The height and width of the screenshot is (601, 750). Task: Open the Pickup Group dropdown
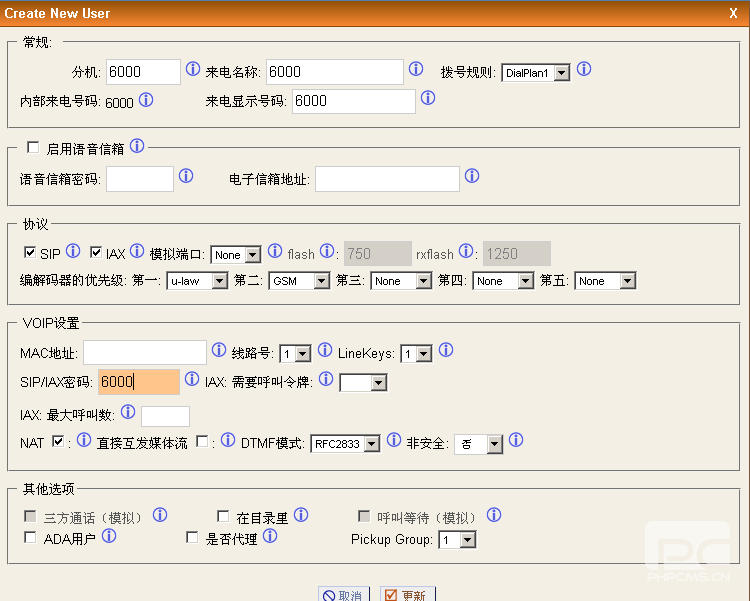click(457, 540)
